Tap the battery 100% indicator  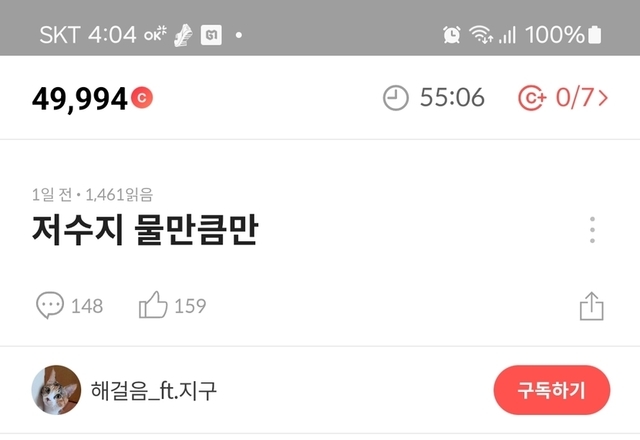[x=563, y=35]
